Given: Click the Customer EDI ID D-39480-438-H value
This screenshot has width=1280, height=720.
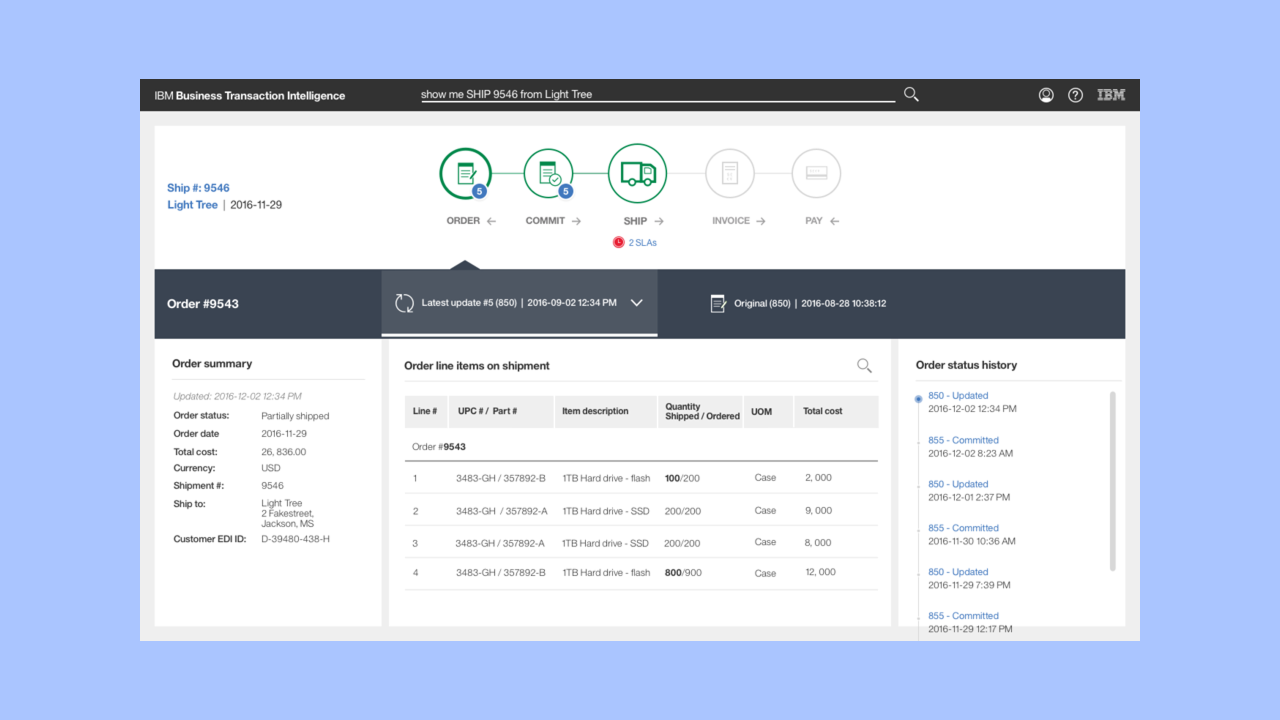Looking at the screenshot, I should click(x=295, y=540).
